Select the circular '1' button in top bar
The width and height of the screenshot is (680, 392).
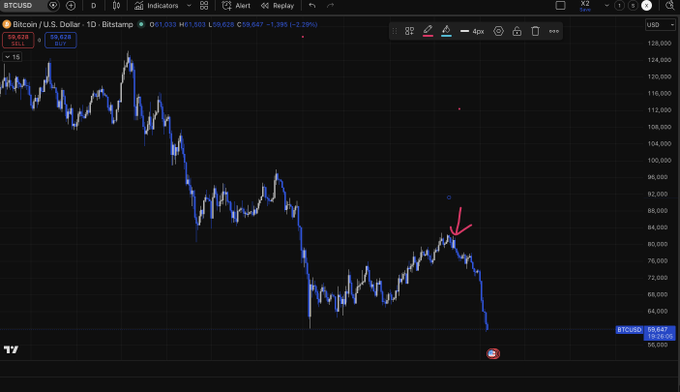pos(619,6)
